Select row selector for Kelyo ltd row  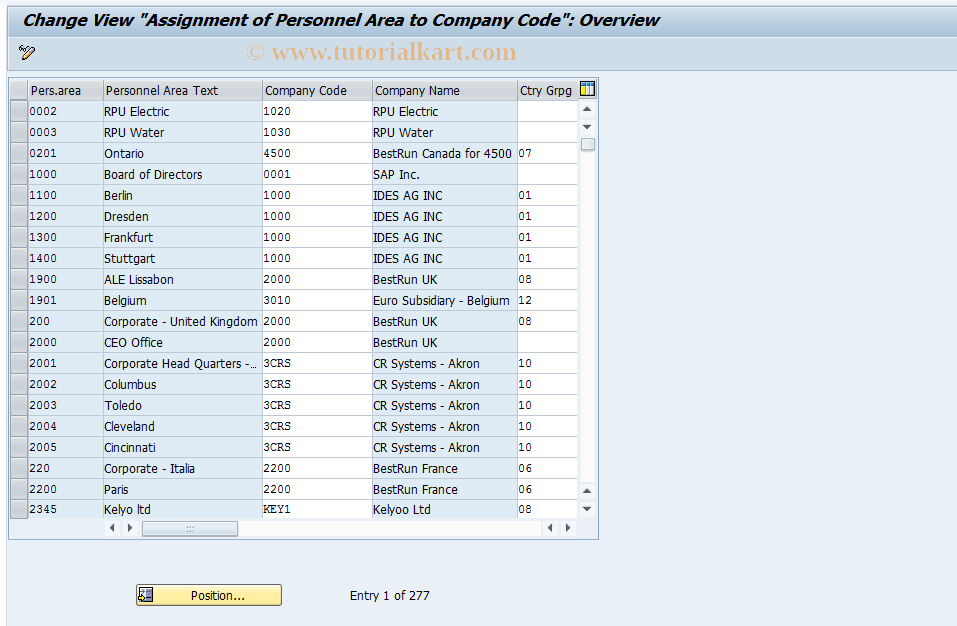tap(19, 509)
